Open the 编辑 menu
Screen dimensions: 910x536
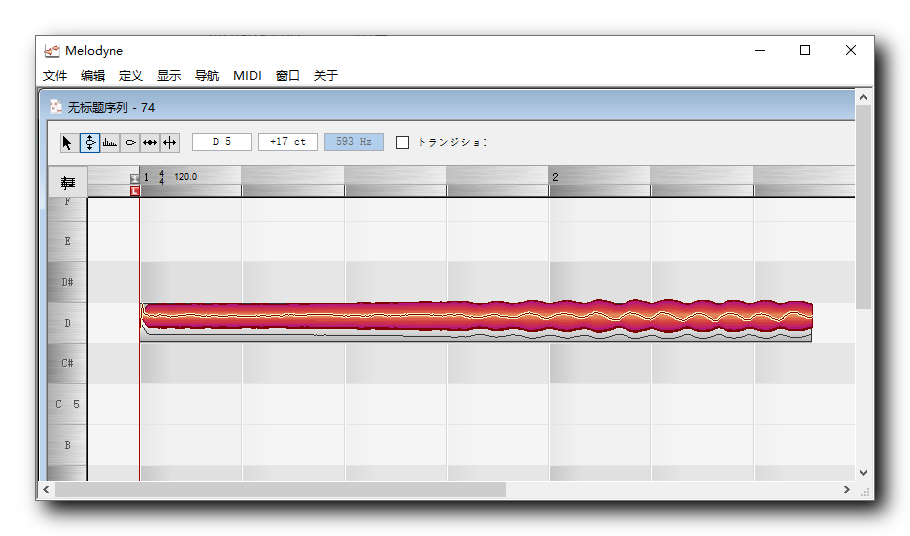pos(93,75)
